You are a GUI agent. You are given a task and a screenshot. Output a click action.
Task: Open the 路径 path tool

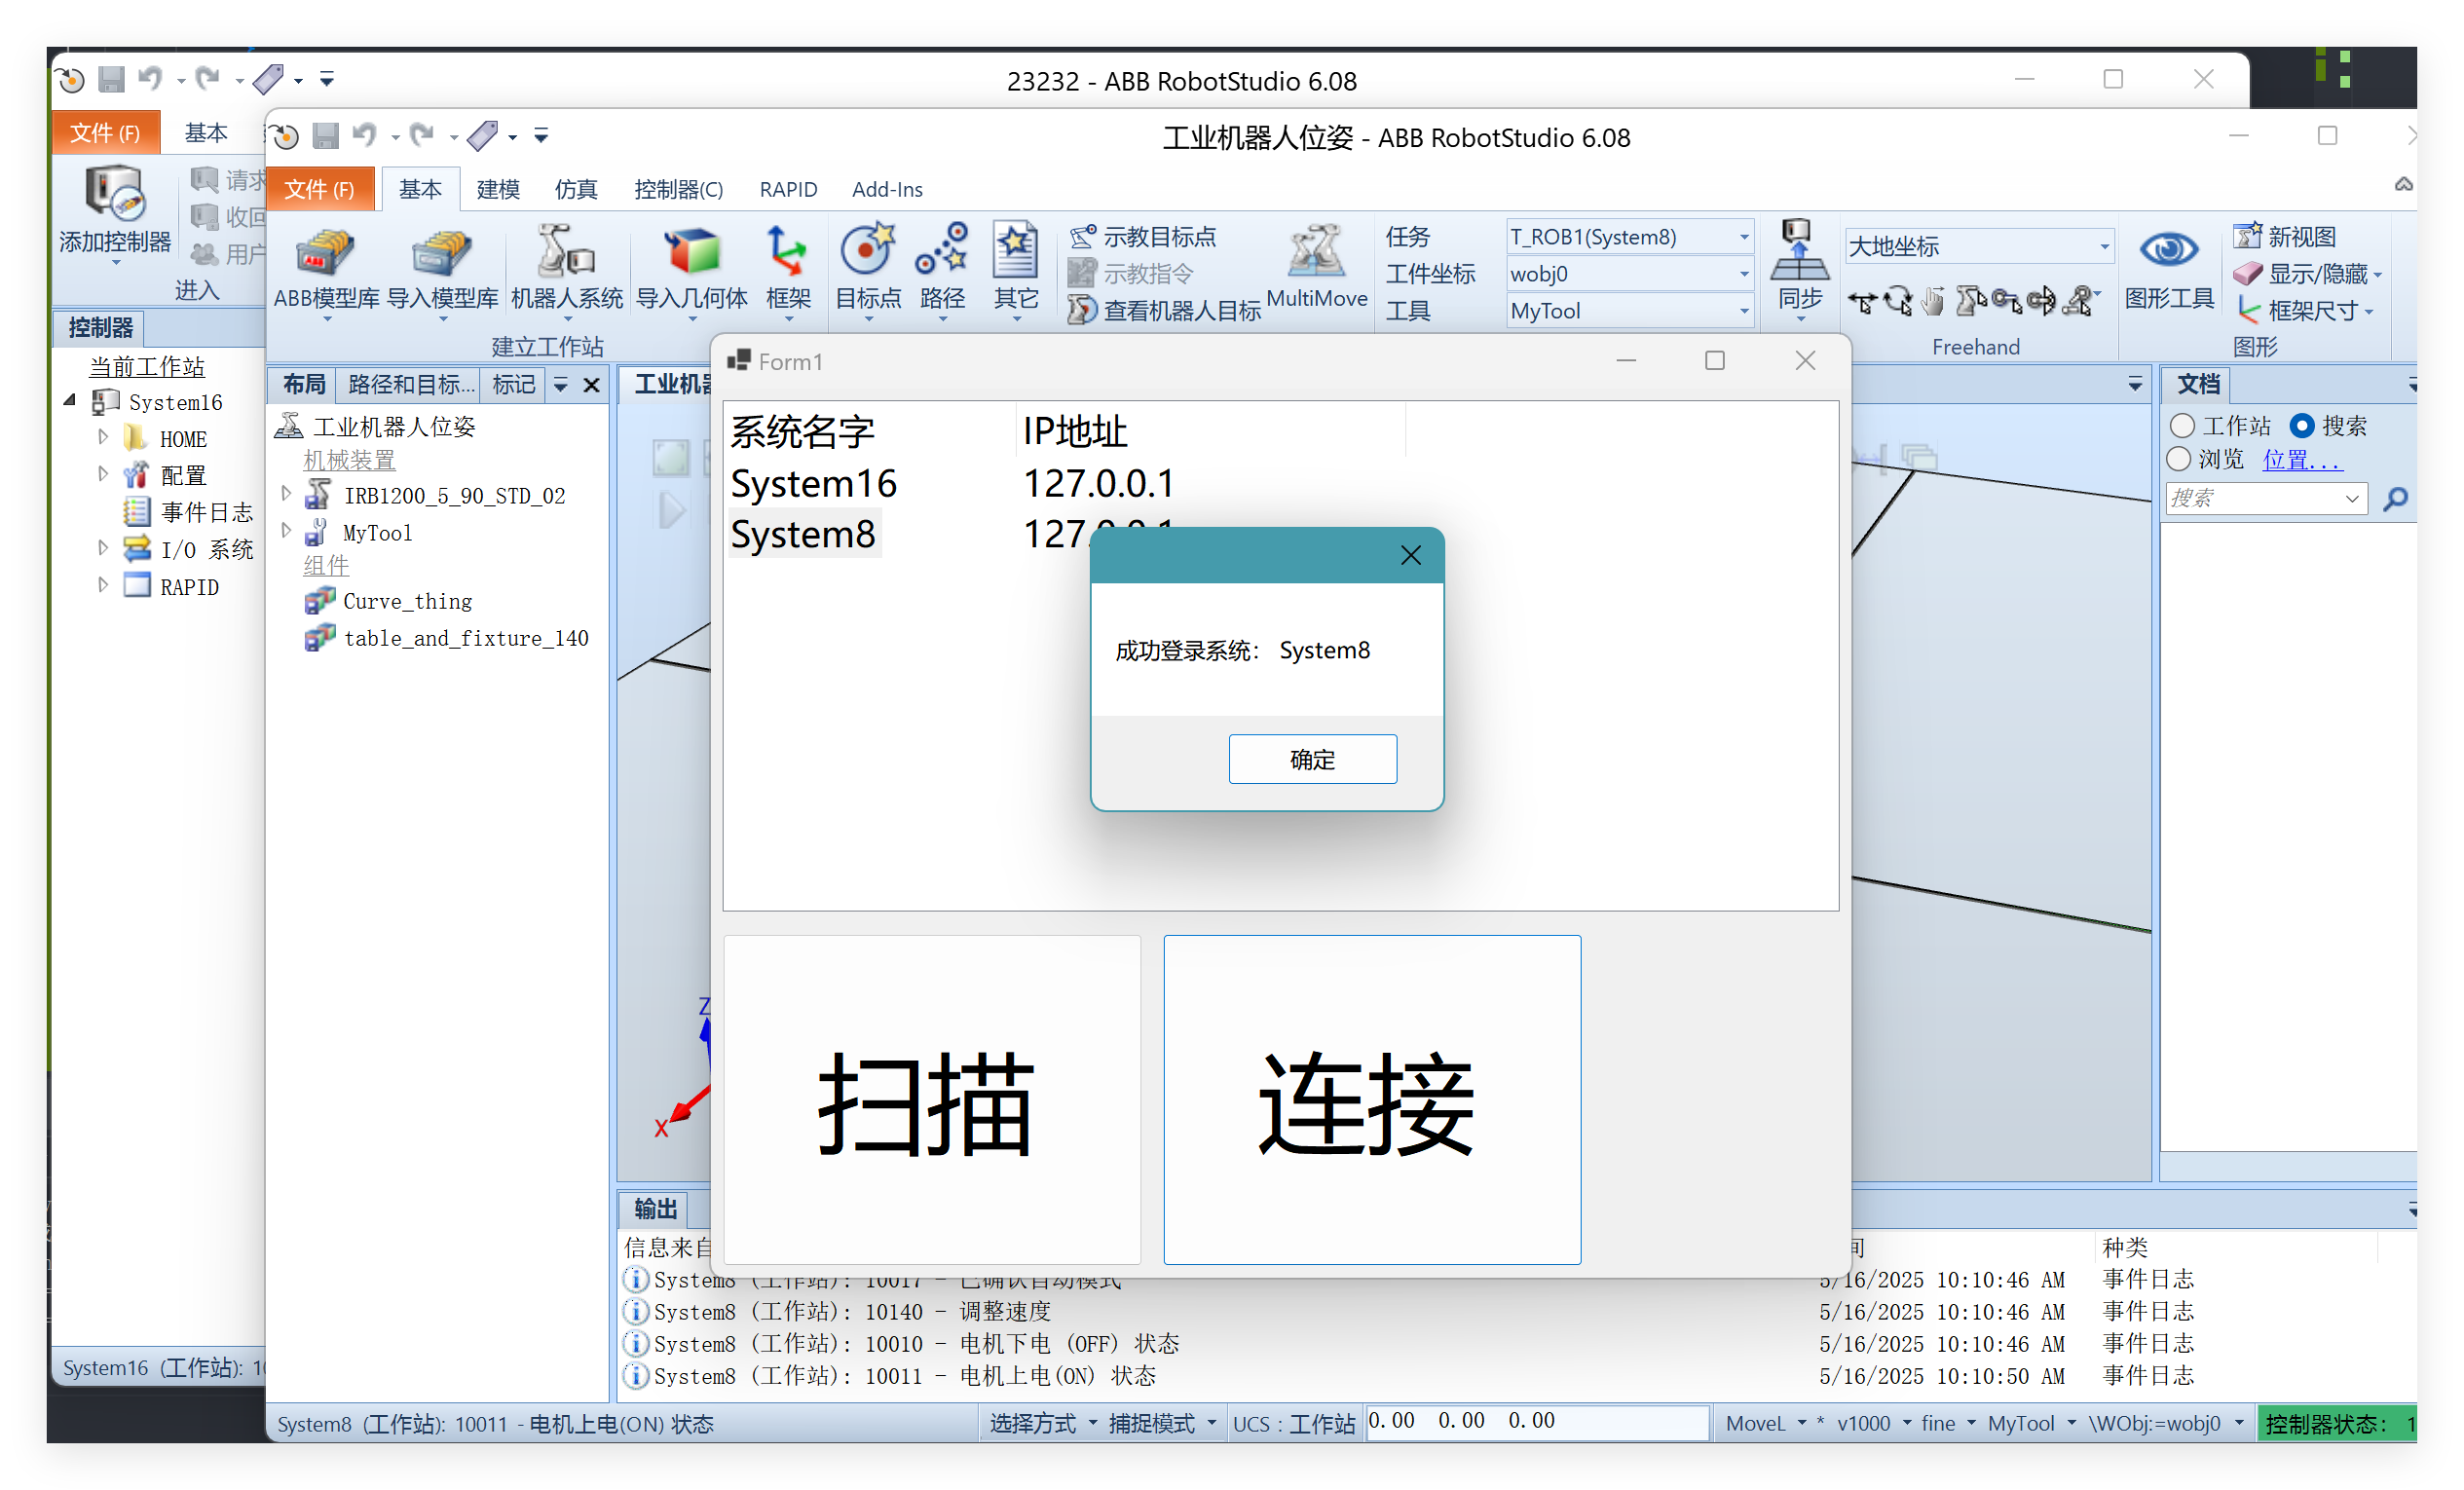(942, 267)
